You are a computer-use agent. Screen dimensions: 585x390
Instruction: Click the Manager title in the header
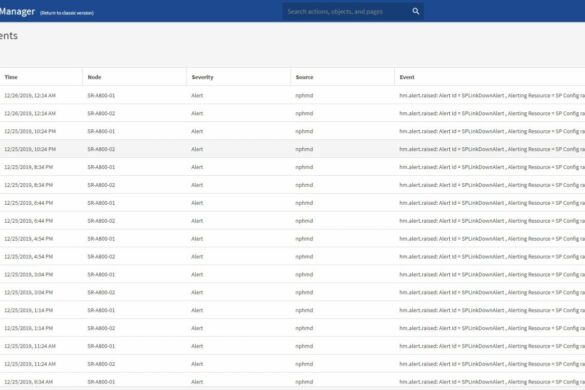click(x=17, y=12)
